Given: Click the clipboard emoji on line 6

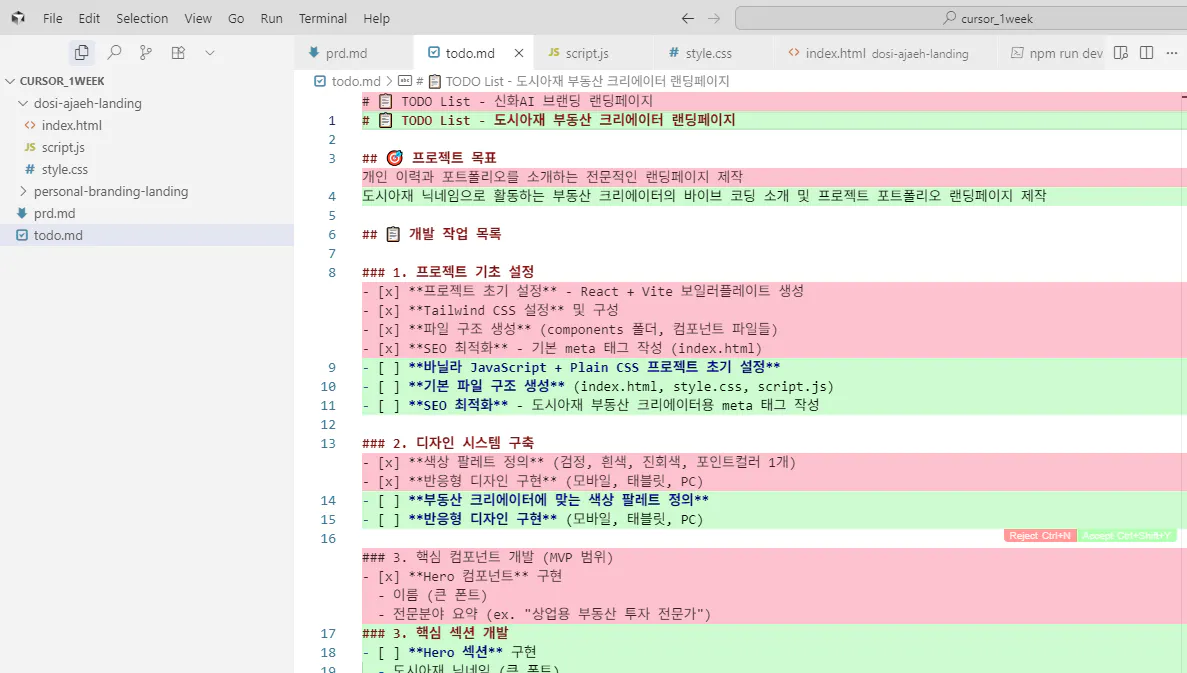Looking at the screenshot, I should [393, 234].
